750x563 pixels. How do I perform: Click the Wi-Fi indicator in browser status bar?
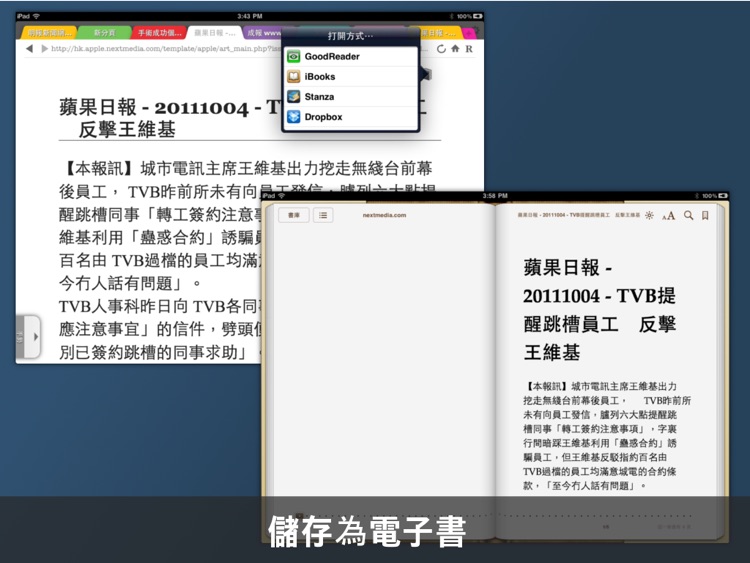36,16
